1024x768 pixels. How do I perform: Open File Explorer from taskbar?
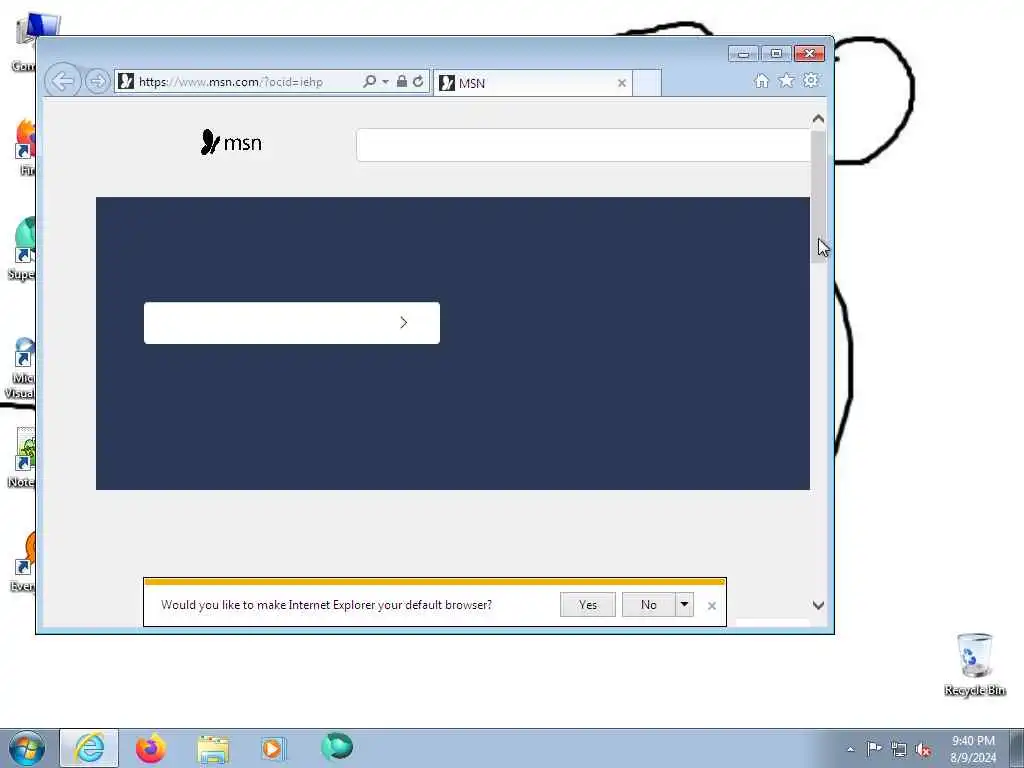pos(213,749)
